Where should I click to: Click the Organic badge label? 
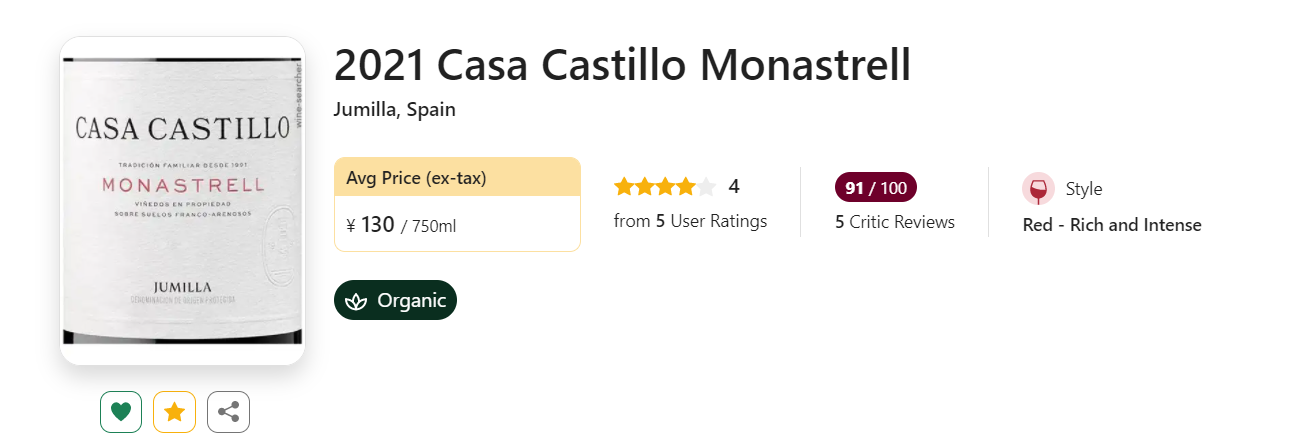tap(411, 301)
